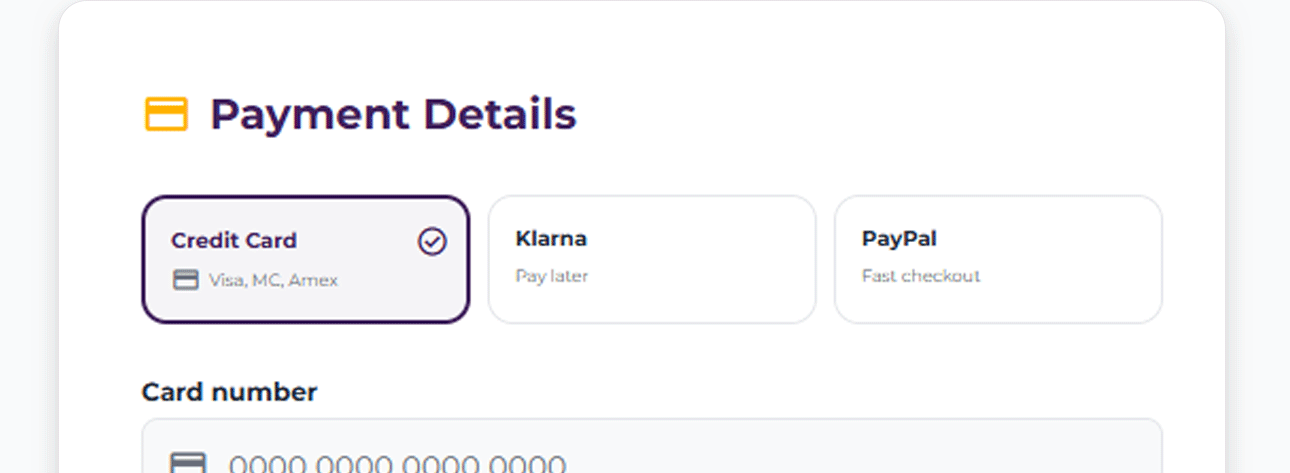Switch payment method to PayPal
This screenshot has width=1290, height=473.
(997, 259)
